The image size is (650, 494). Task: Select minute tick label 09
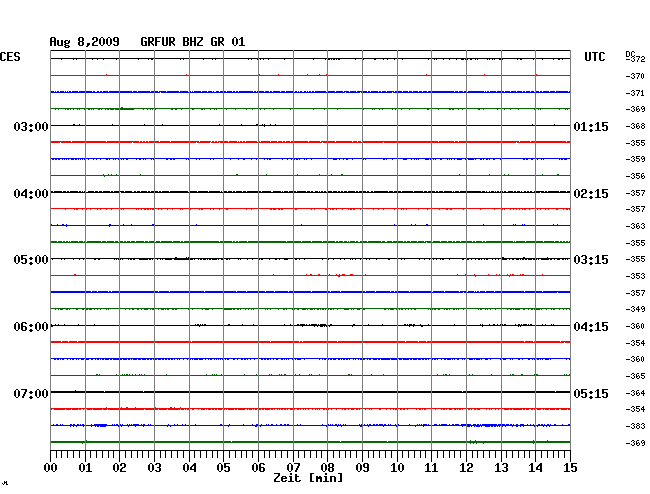pos(362,468)
